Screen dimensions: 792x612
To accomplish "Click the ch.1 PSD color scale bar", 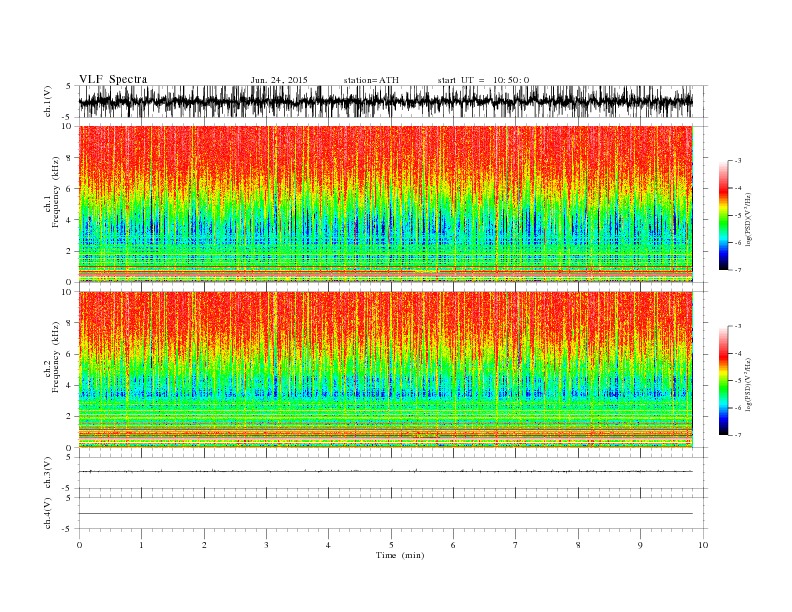I will pos(723,215).
